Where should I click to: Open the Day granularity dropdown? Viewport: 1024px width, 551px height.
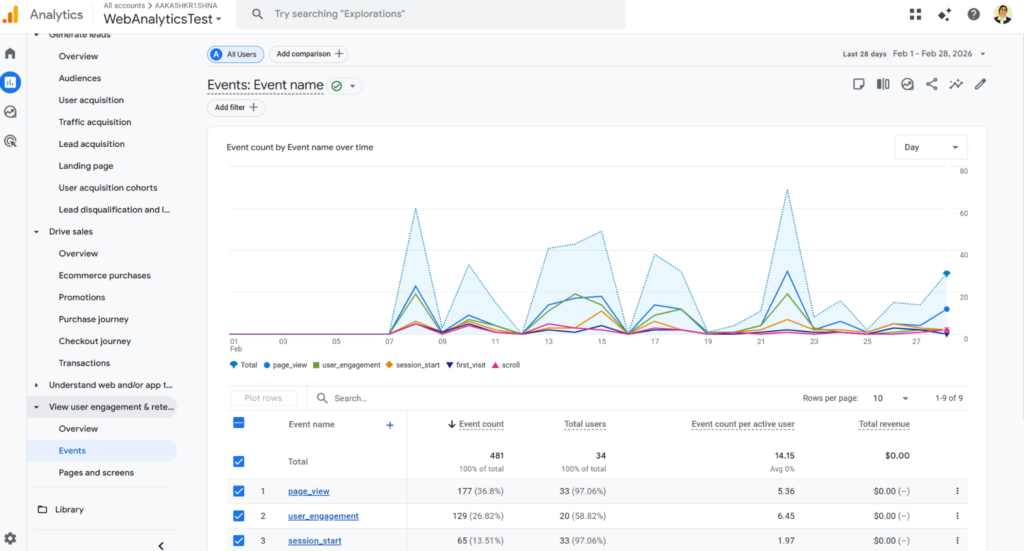pyautogui.click(x=931, y=147)
